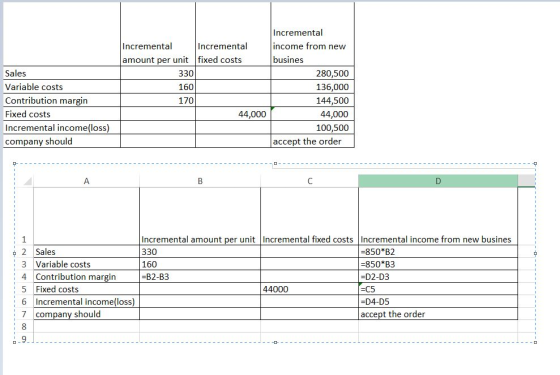Click cell with formula =850*B3
Image resolution: width=560 pixels, height=375 pixels.
click(438, 264)
